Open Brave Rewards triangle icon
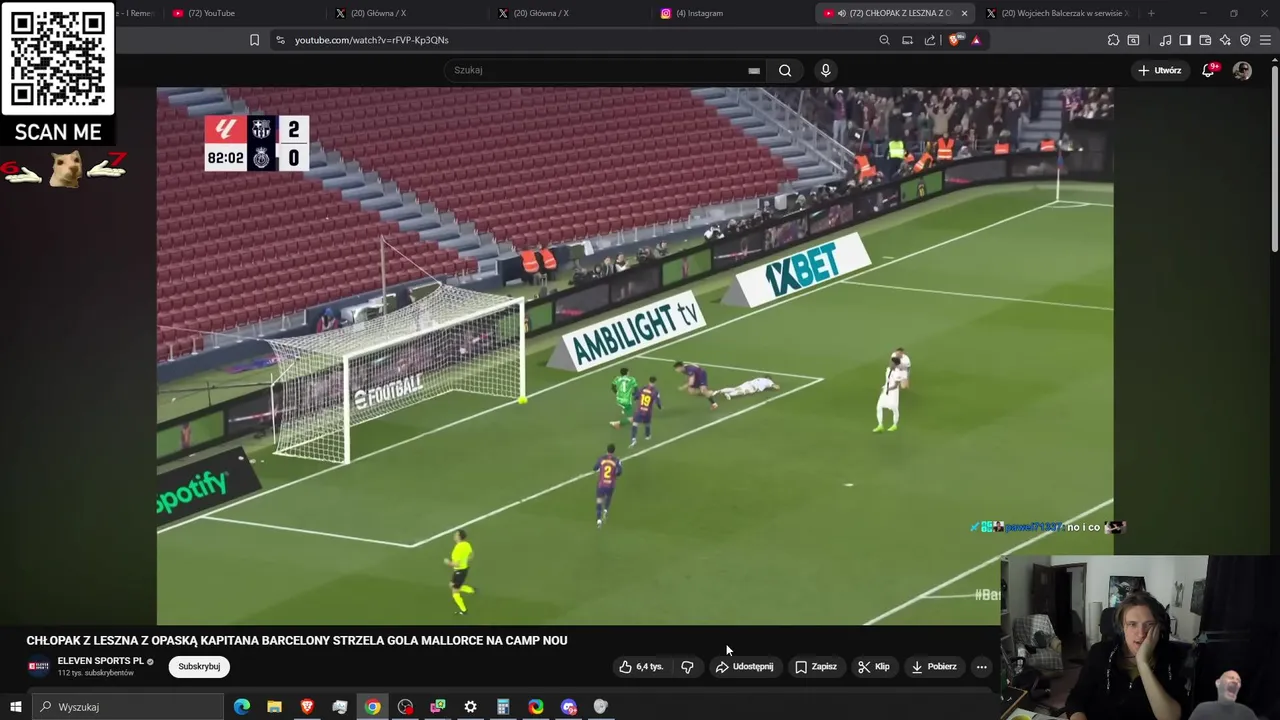 pyautogui.click(x=976, y=40)
